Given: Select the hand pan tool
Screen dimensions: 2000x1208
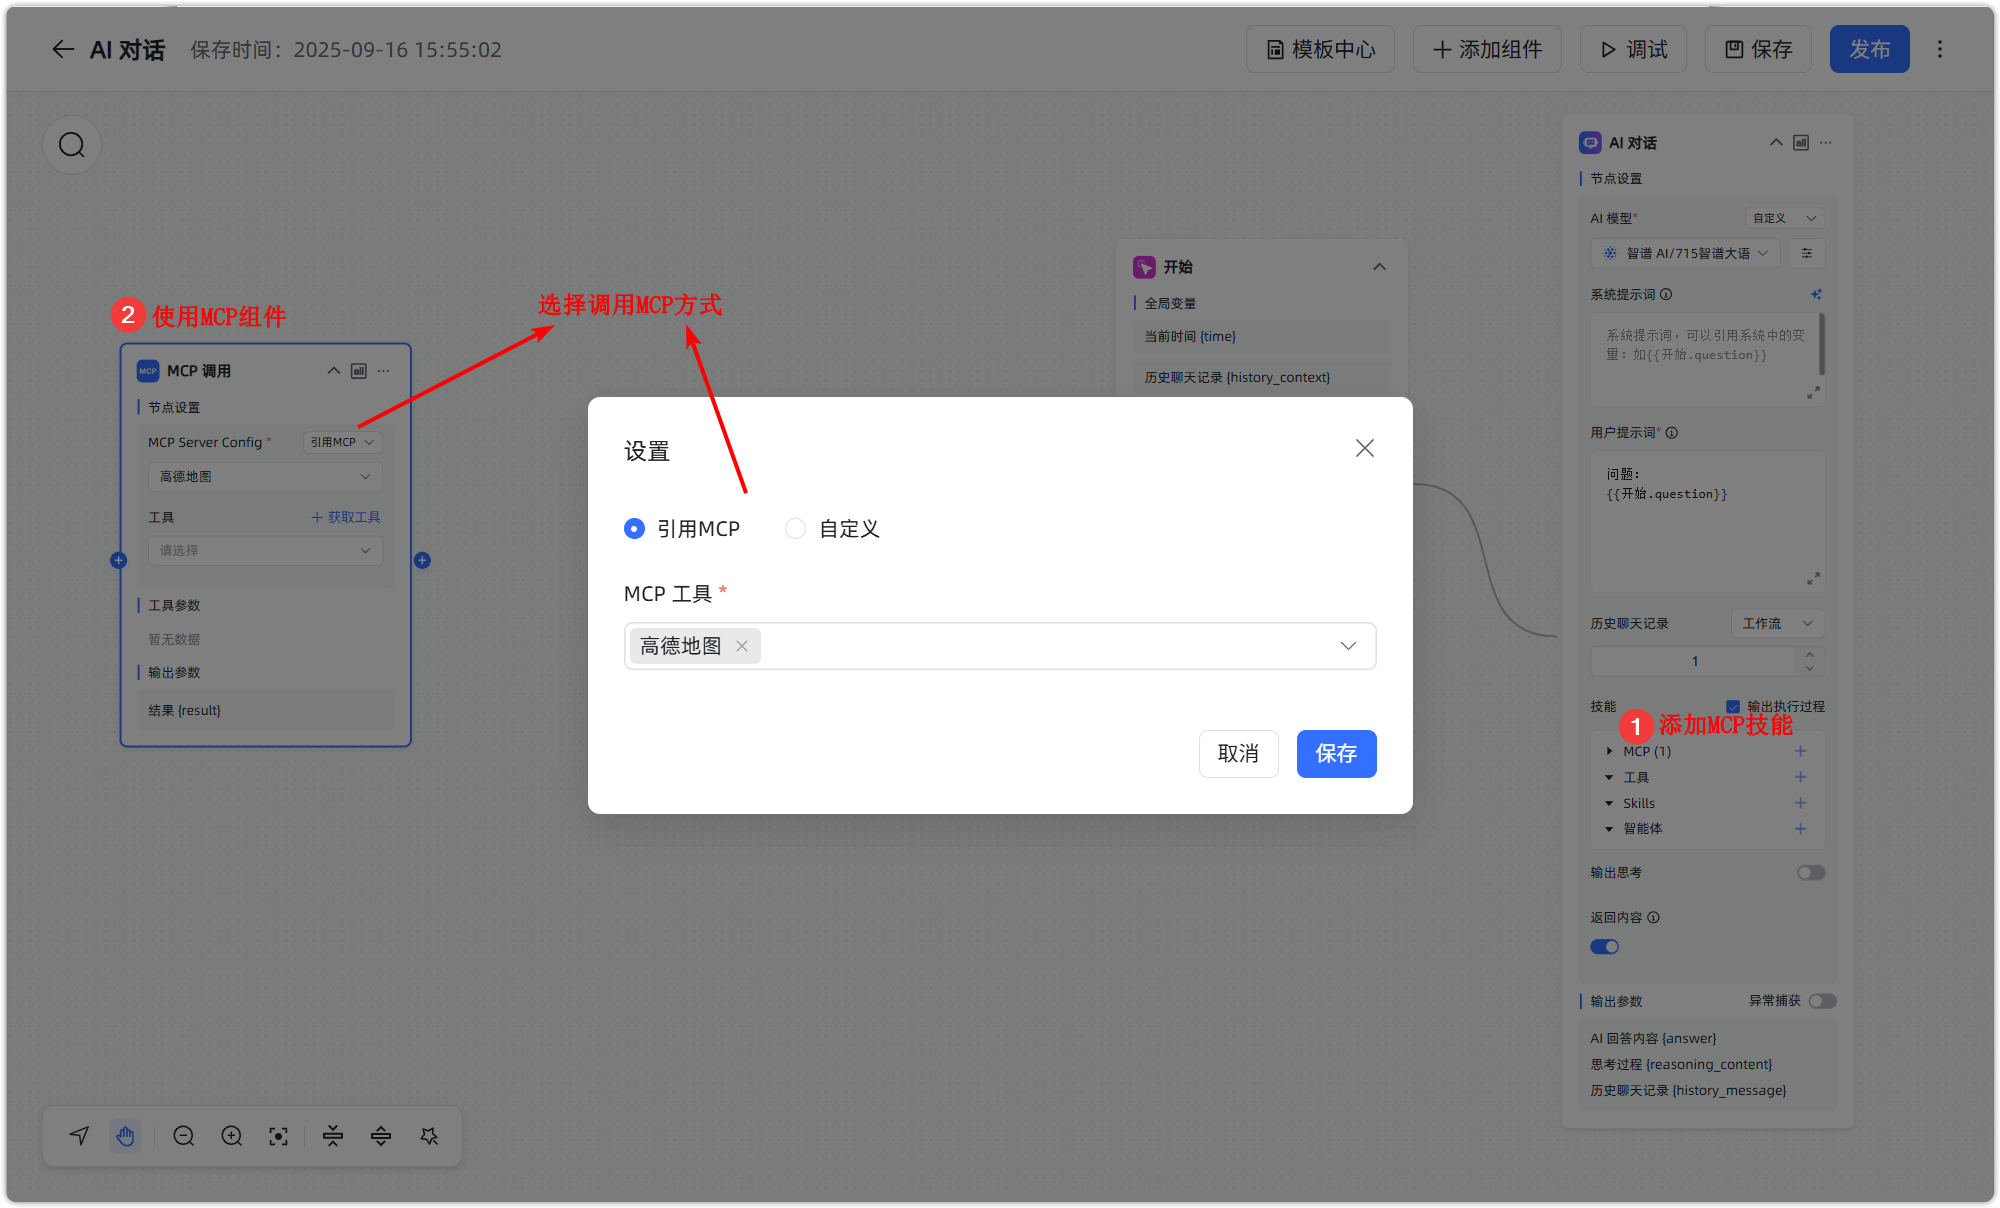Looking at the screenshot, I should coord(125,1136).
